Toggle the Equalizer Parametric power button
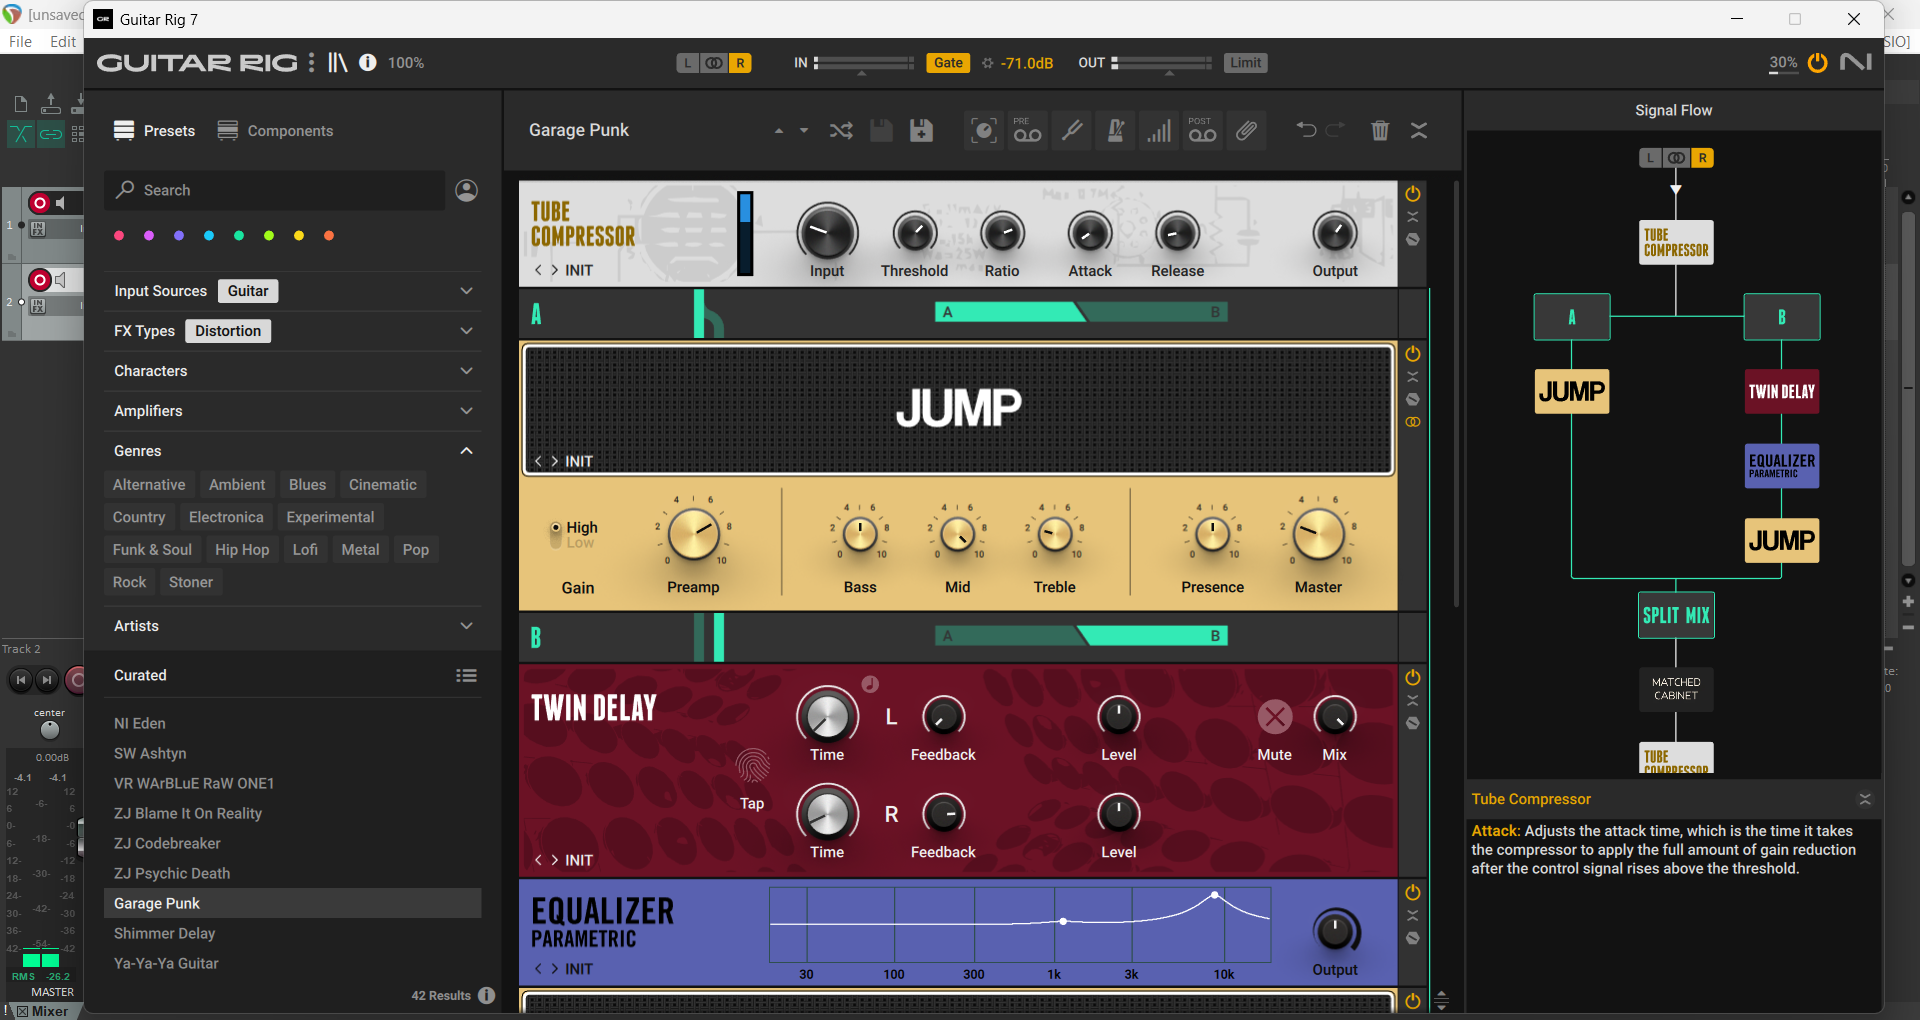1920x1020 pixels. (1413, 893)
